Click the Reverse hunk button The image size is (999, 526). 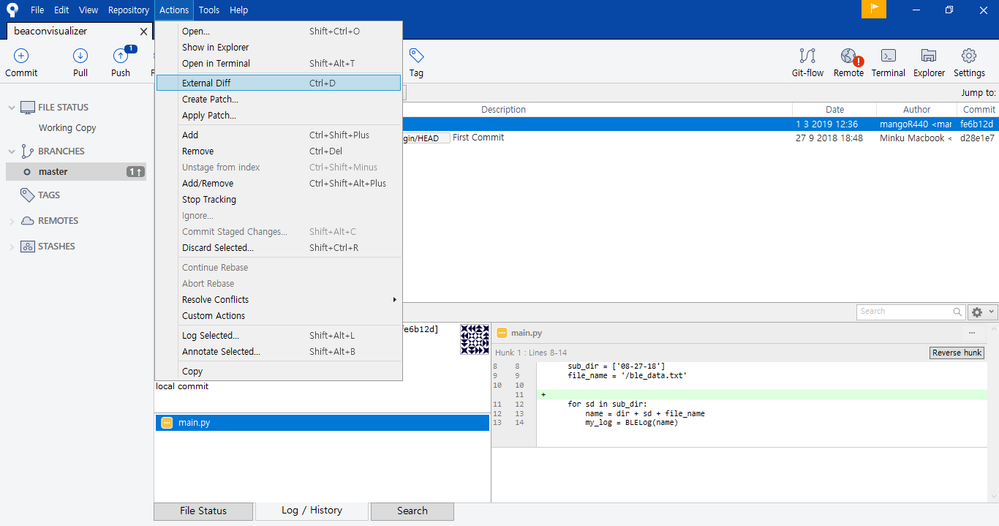[x=956, y=353]
